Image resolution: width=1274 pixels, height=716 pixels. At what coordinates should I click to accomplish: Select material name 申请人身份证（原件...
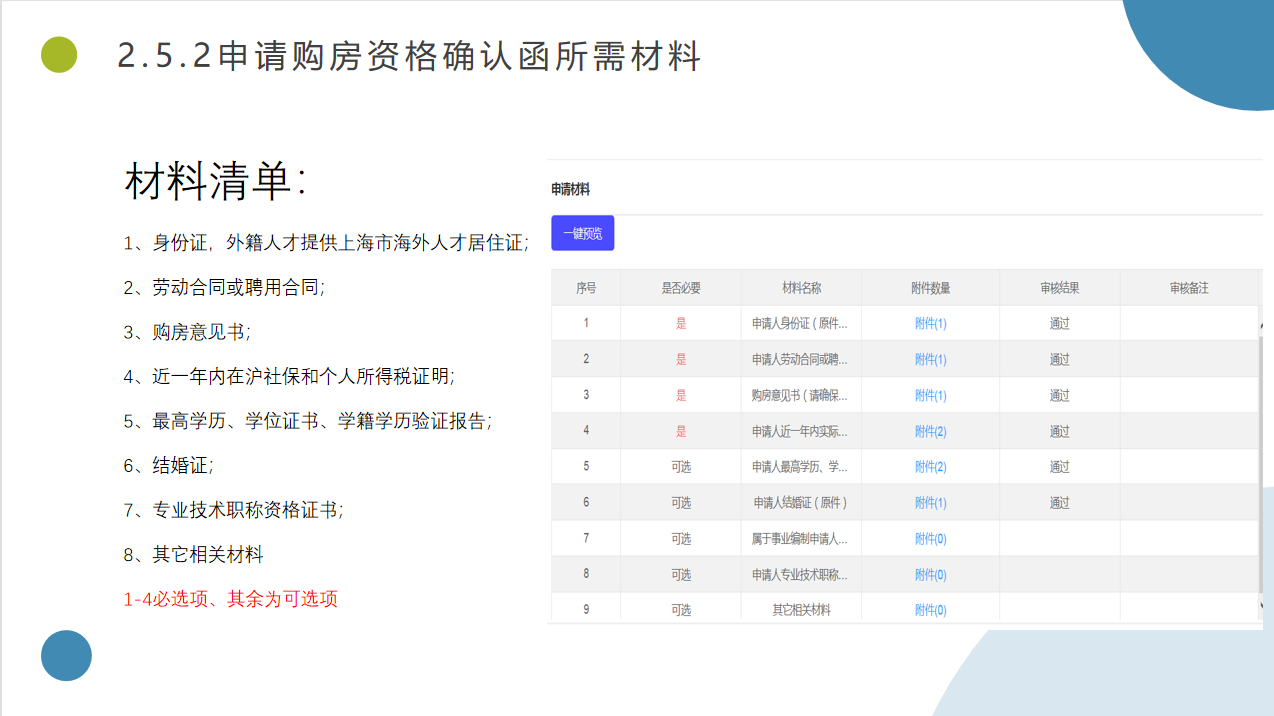coord(800,324)
